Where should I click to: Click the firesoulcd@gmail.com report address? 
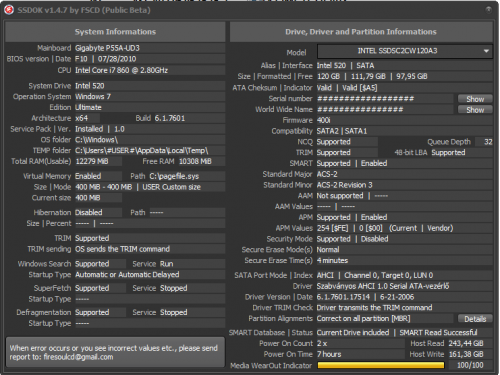78,357
